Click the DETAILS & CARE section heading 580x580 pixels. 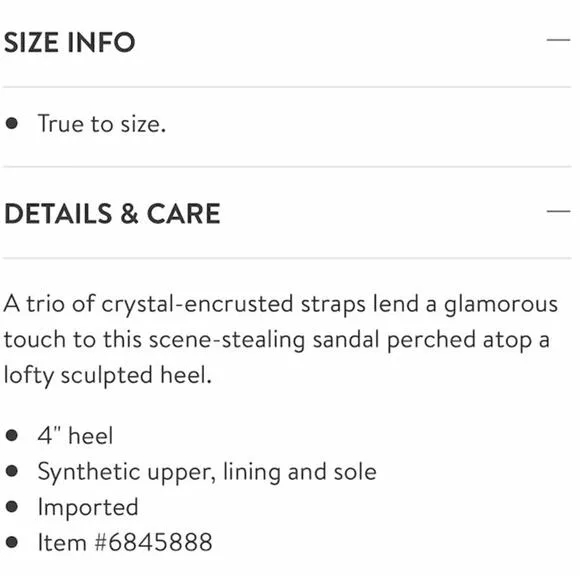coord(112,214)
